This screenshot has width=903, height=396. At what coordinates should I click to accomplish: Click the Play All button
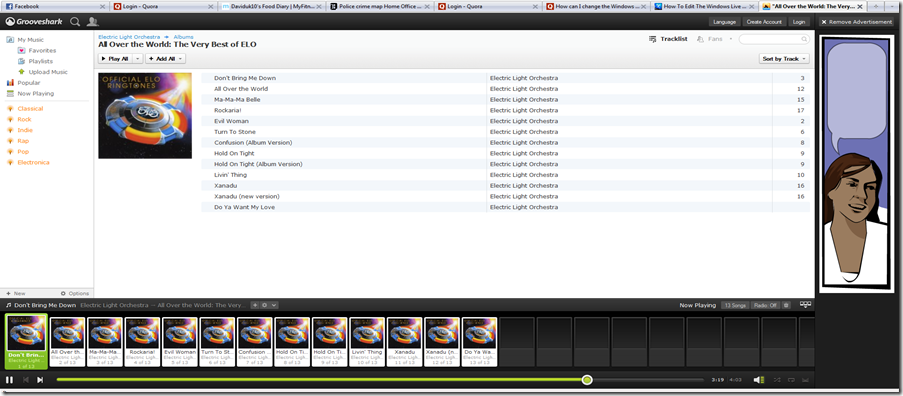click(115, 59)
